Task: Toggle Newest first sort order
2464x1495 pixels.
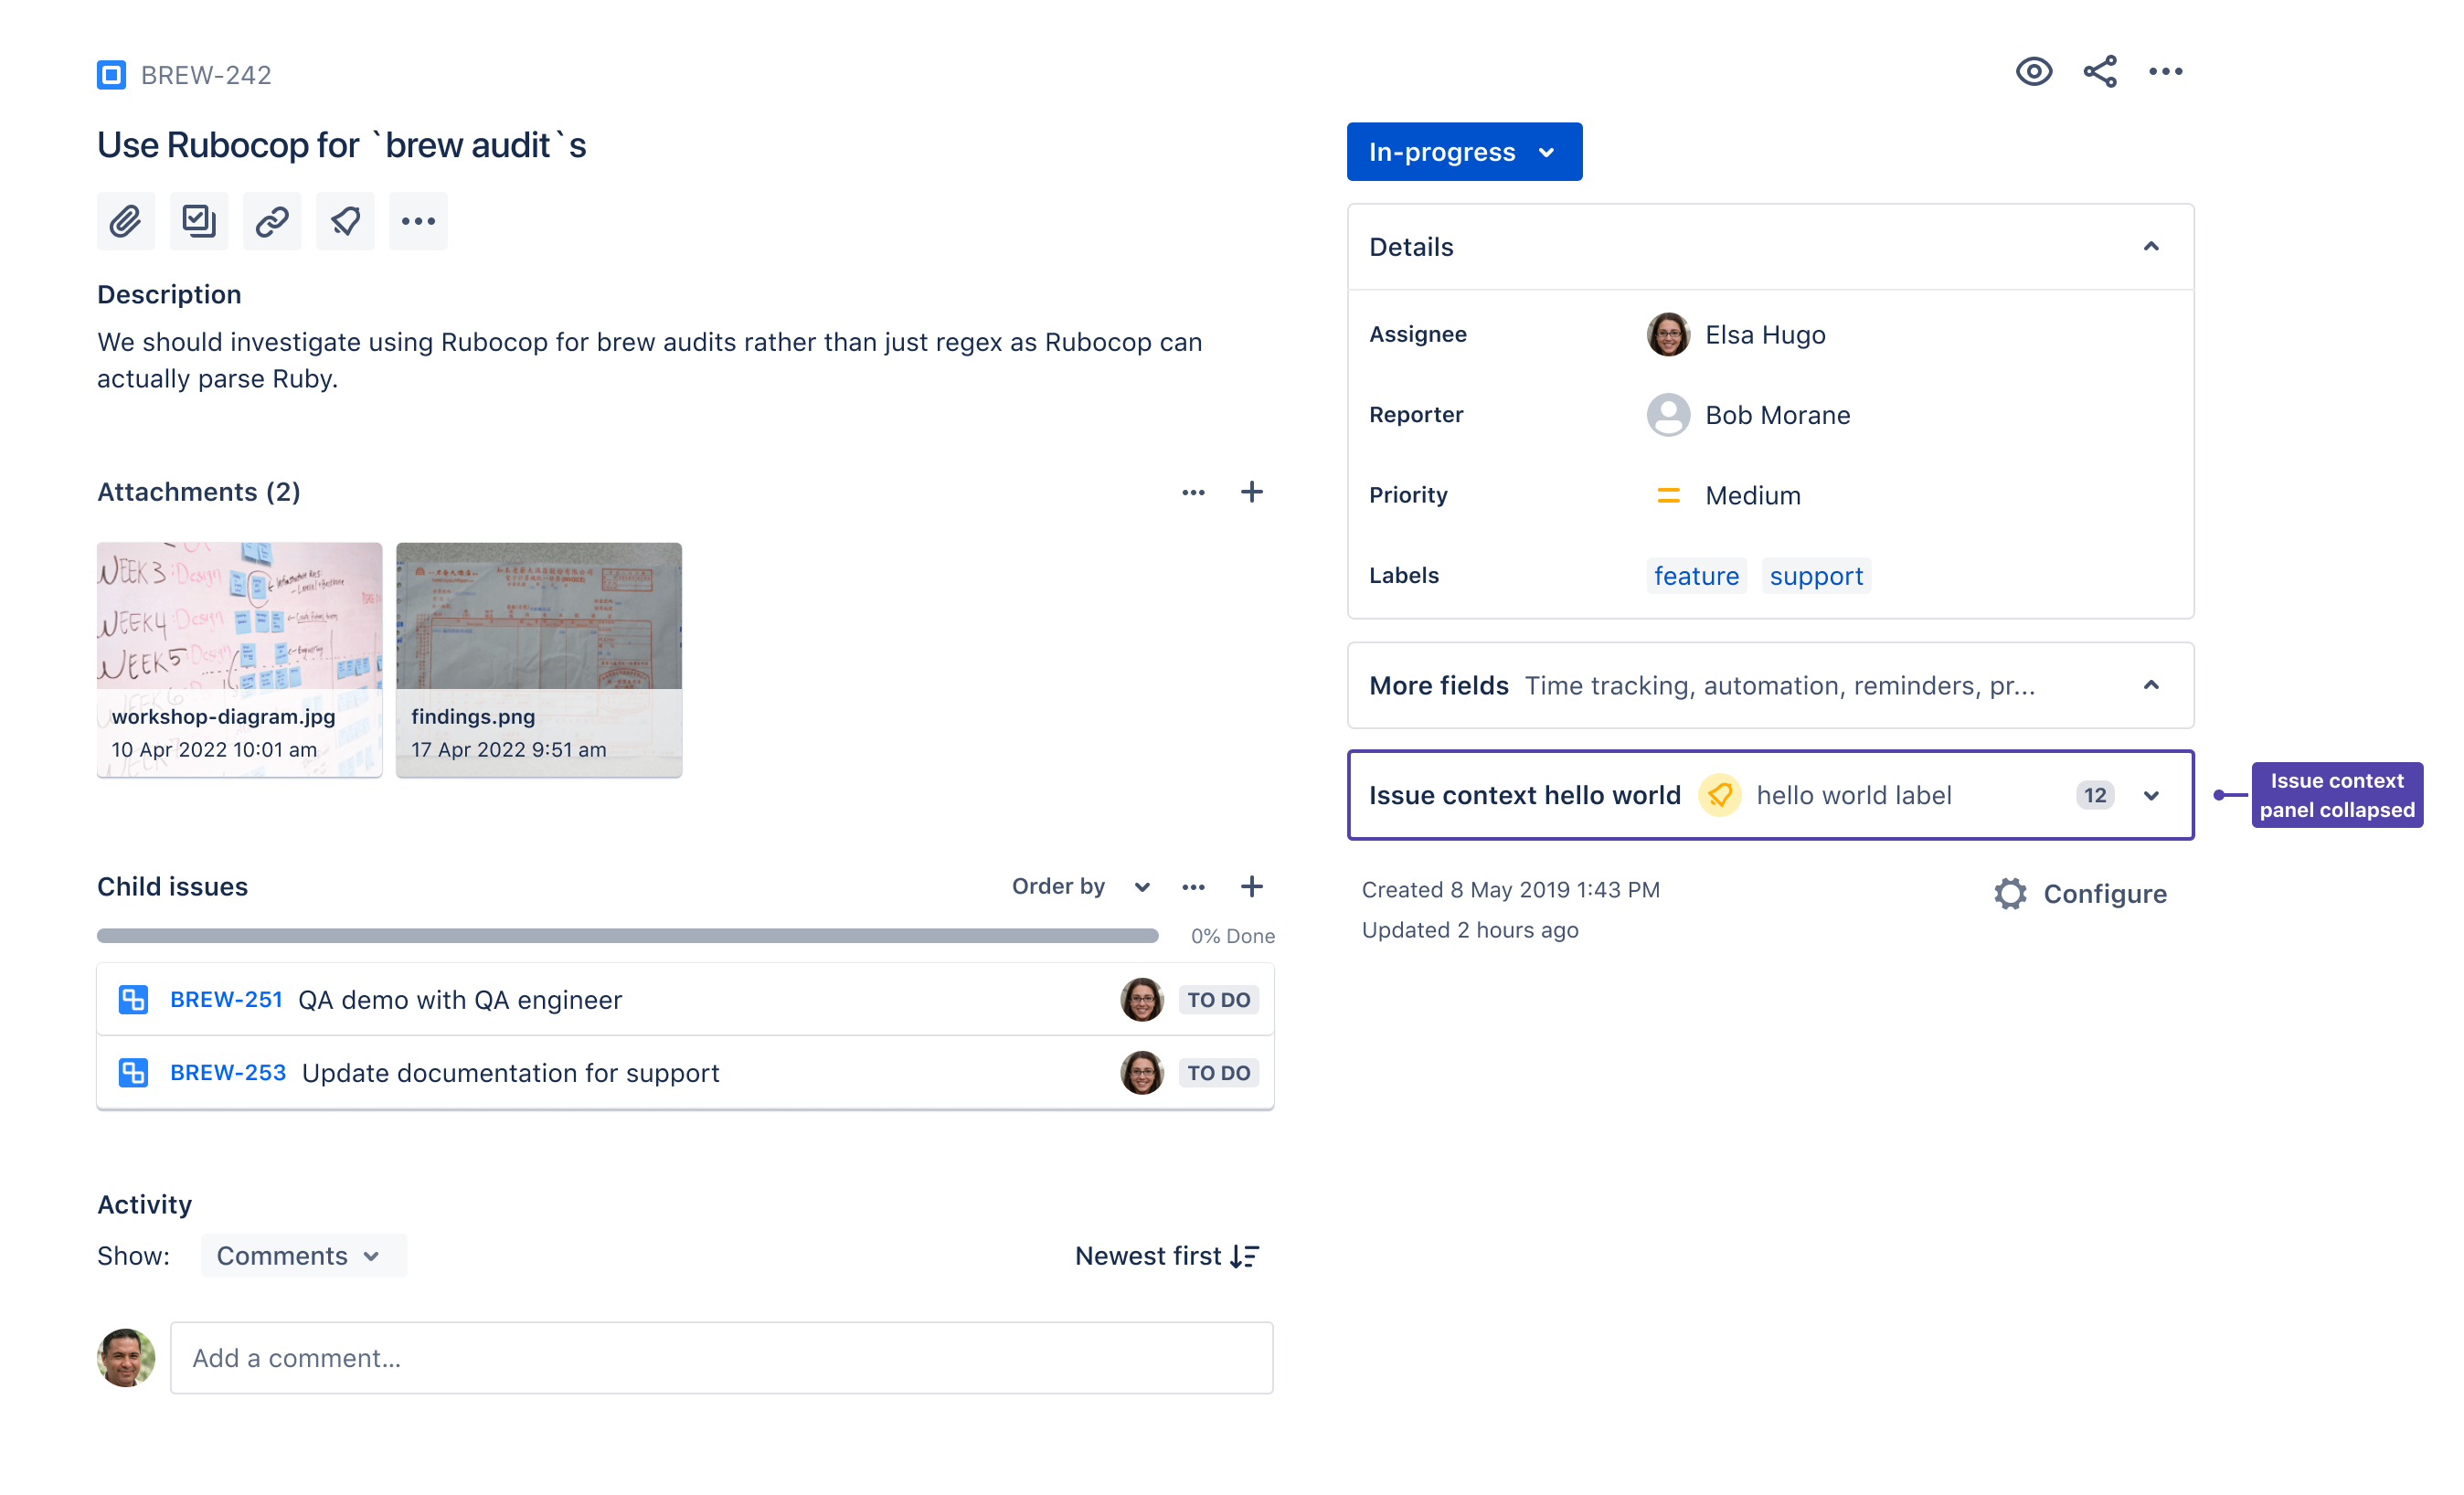Action: pyautogui.click(x=1166, y=1256)
